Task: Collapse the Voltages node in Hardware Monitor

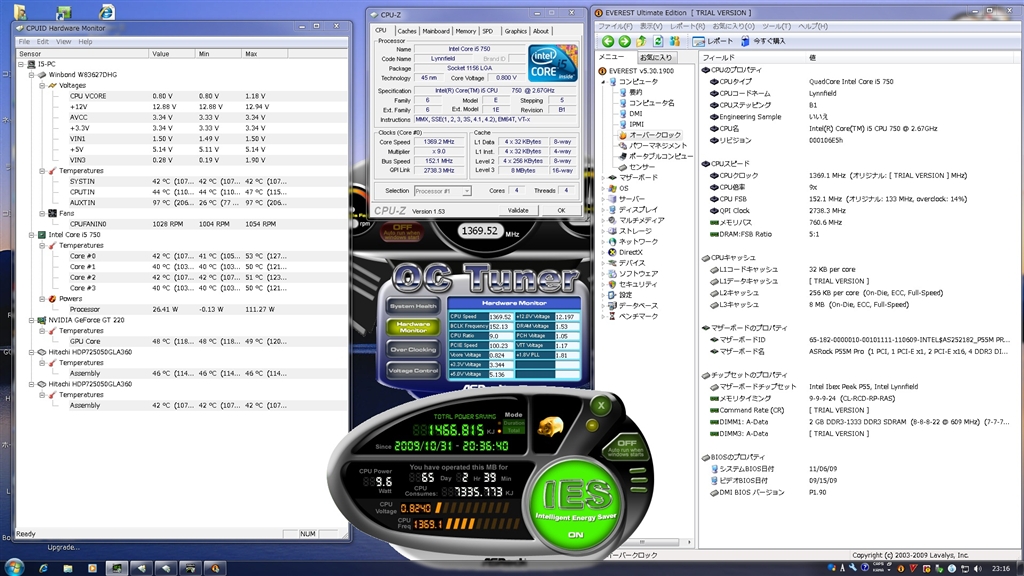Action: [40, 86]
